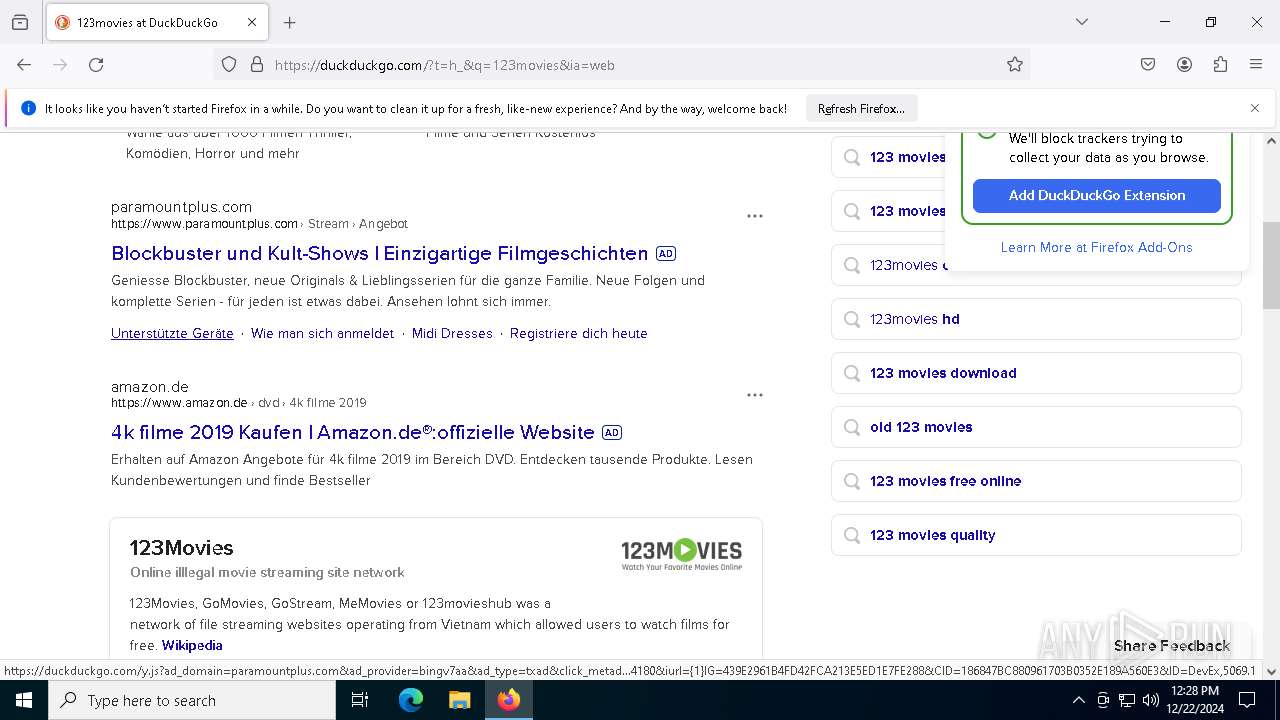This screenshot has height=720, width=1280.
Task: Open Wikipedia link in 123Movies box
Action: pos(192,646)
